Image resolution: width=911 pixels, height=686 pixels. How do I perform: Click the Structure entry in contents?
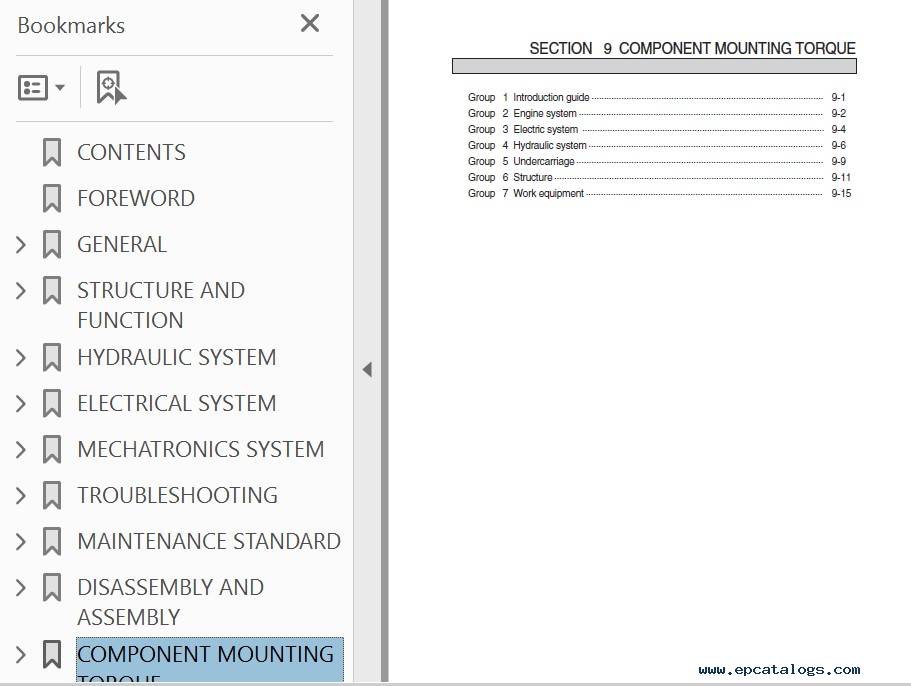point(532,177)
